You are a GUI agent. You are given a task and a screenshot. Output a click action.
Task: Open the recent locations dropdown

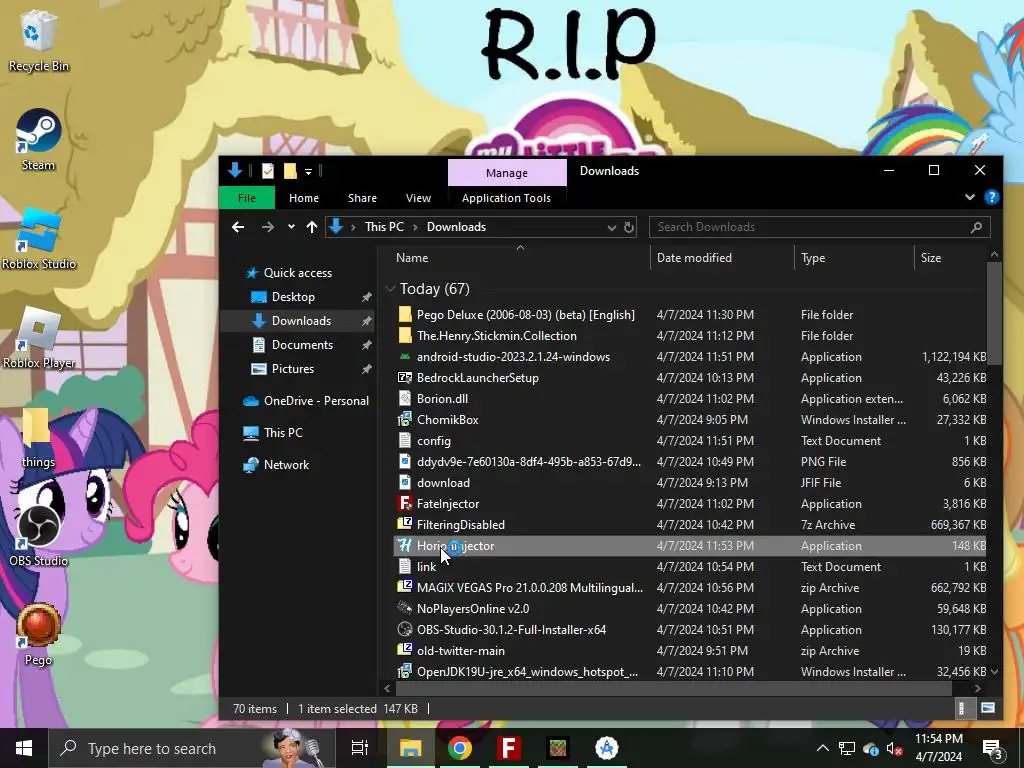291,227
